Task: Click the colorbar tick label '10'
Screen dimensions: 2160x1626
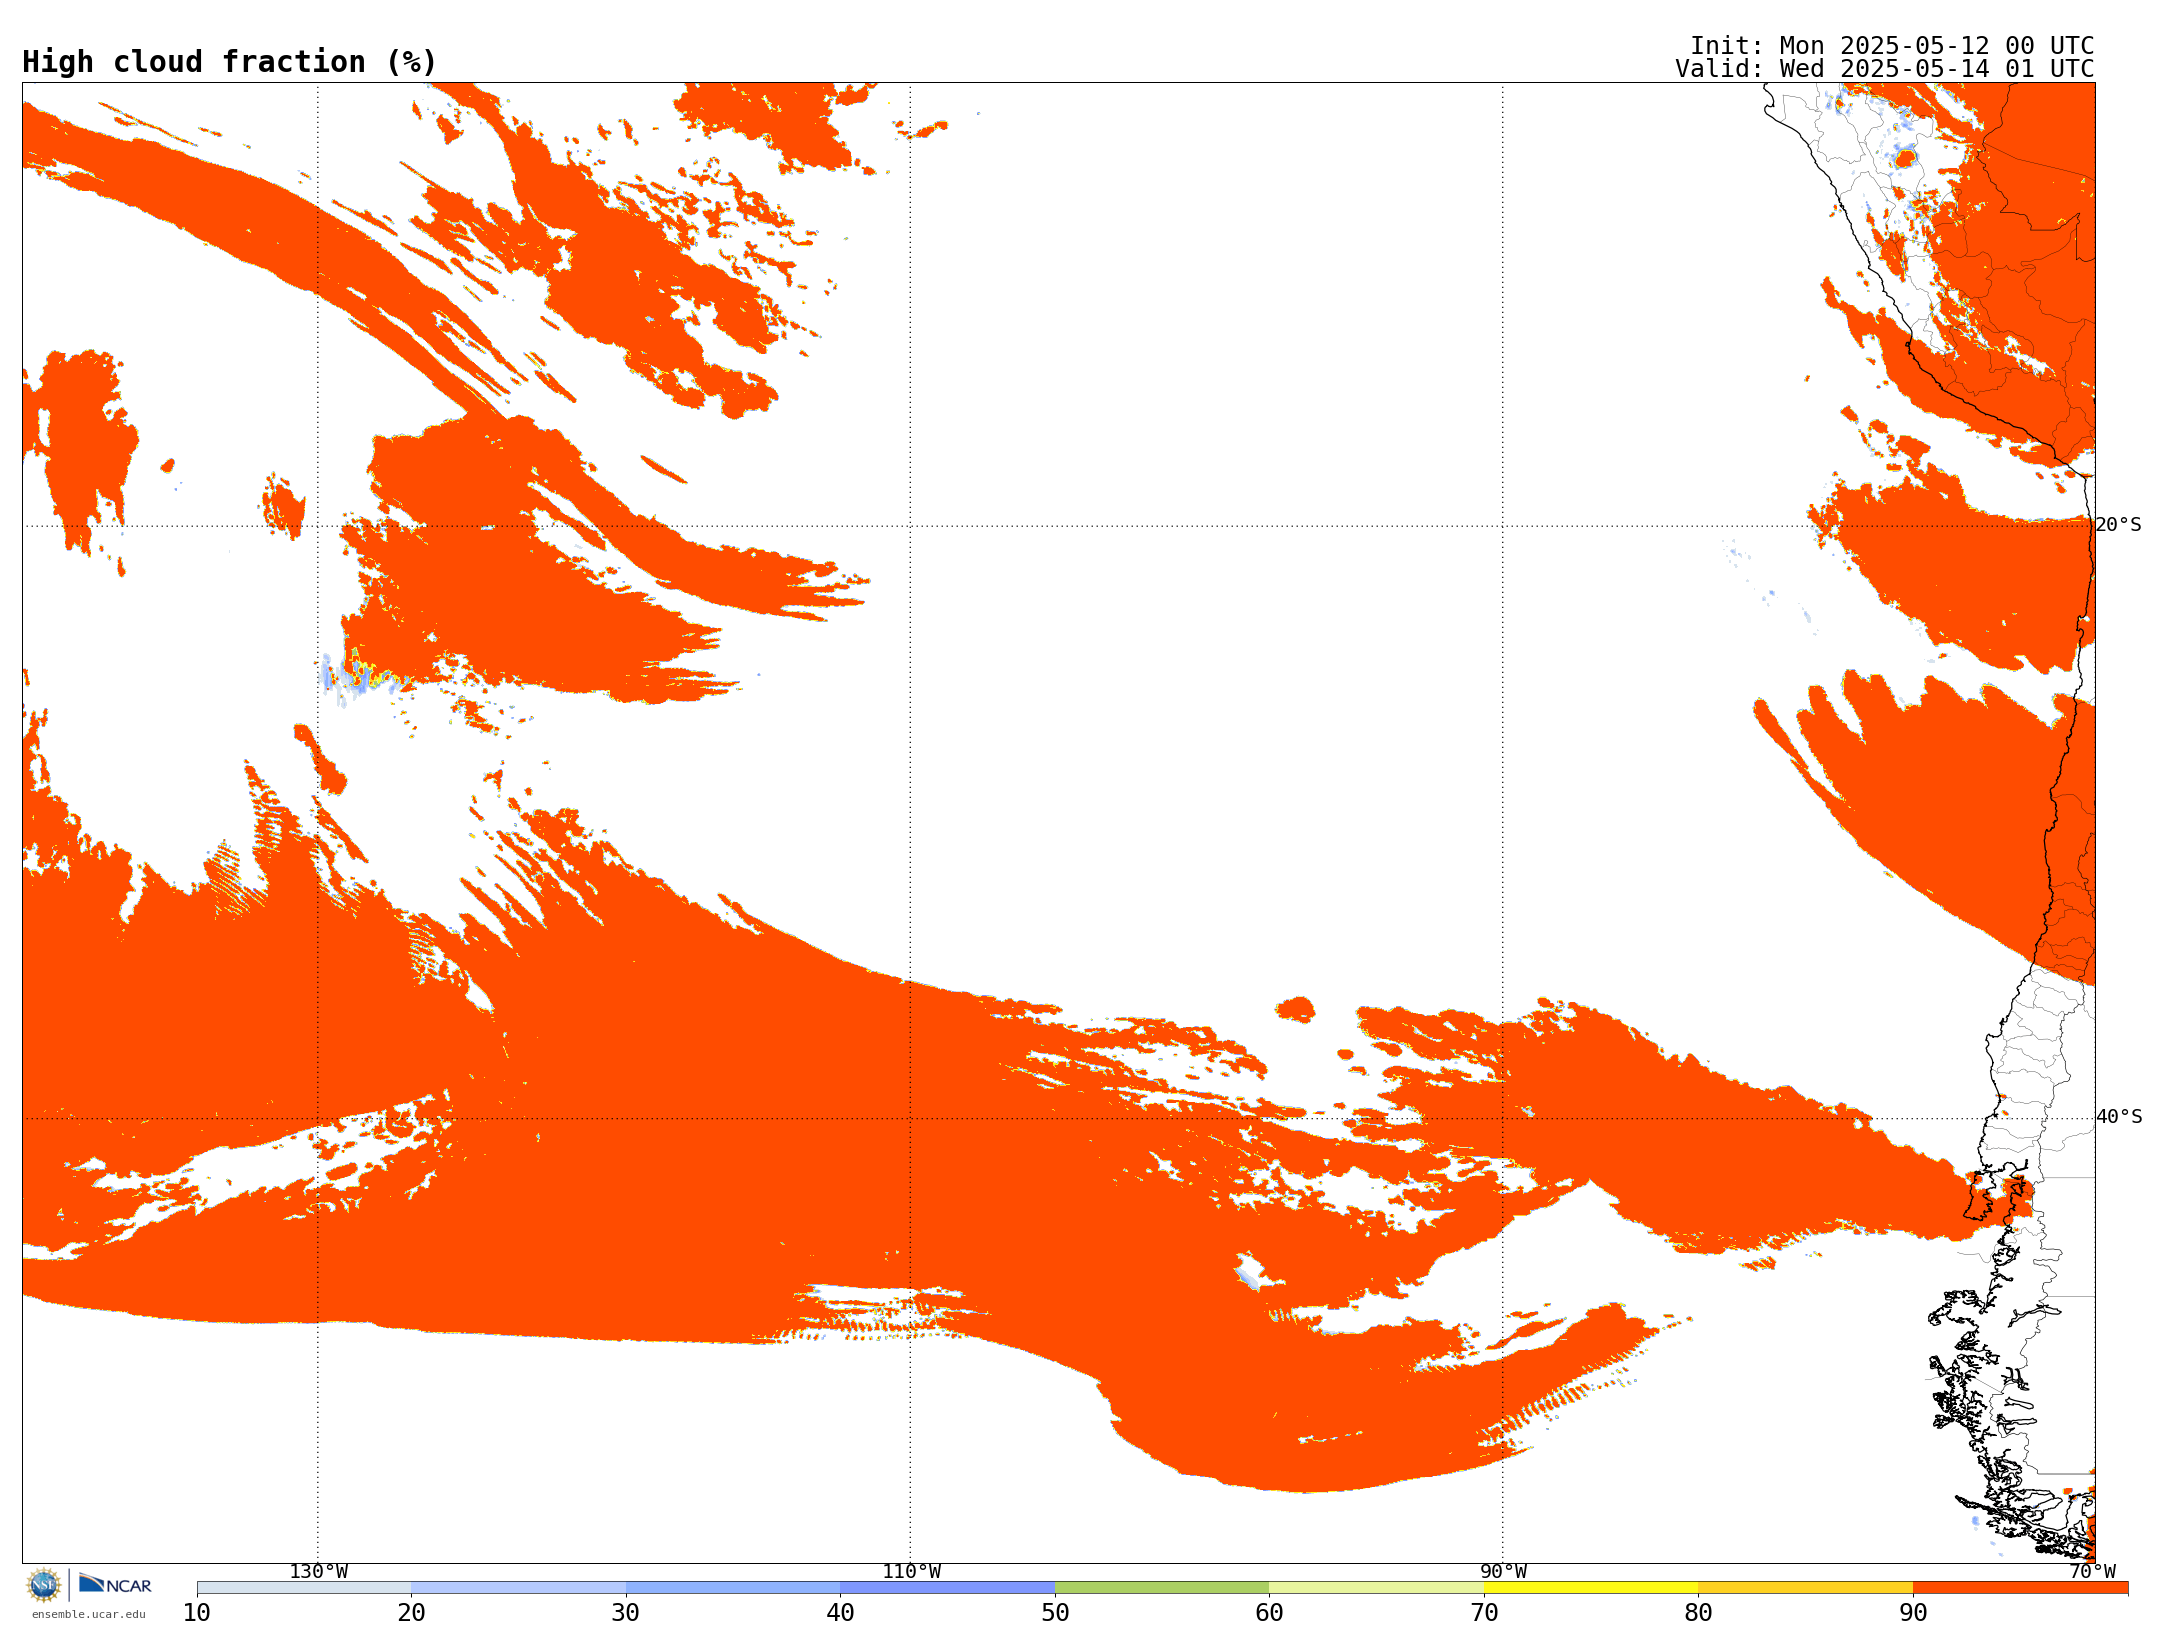Action: coord(197,1613)
